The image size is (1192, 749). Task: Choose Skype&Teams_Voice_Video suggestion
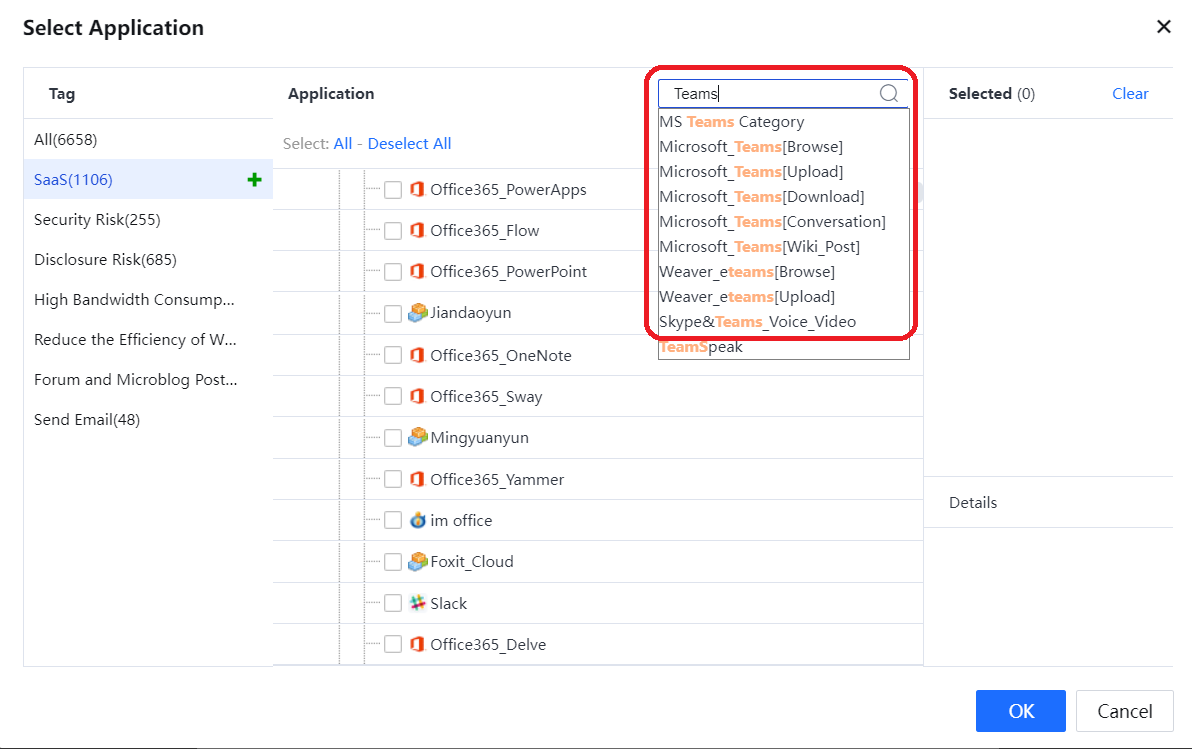pos(784,322)
